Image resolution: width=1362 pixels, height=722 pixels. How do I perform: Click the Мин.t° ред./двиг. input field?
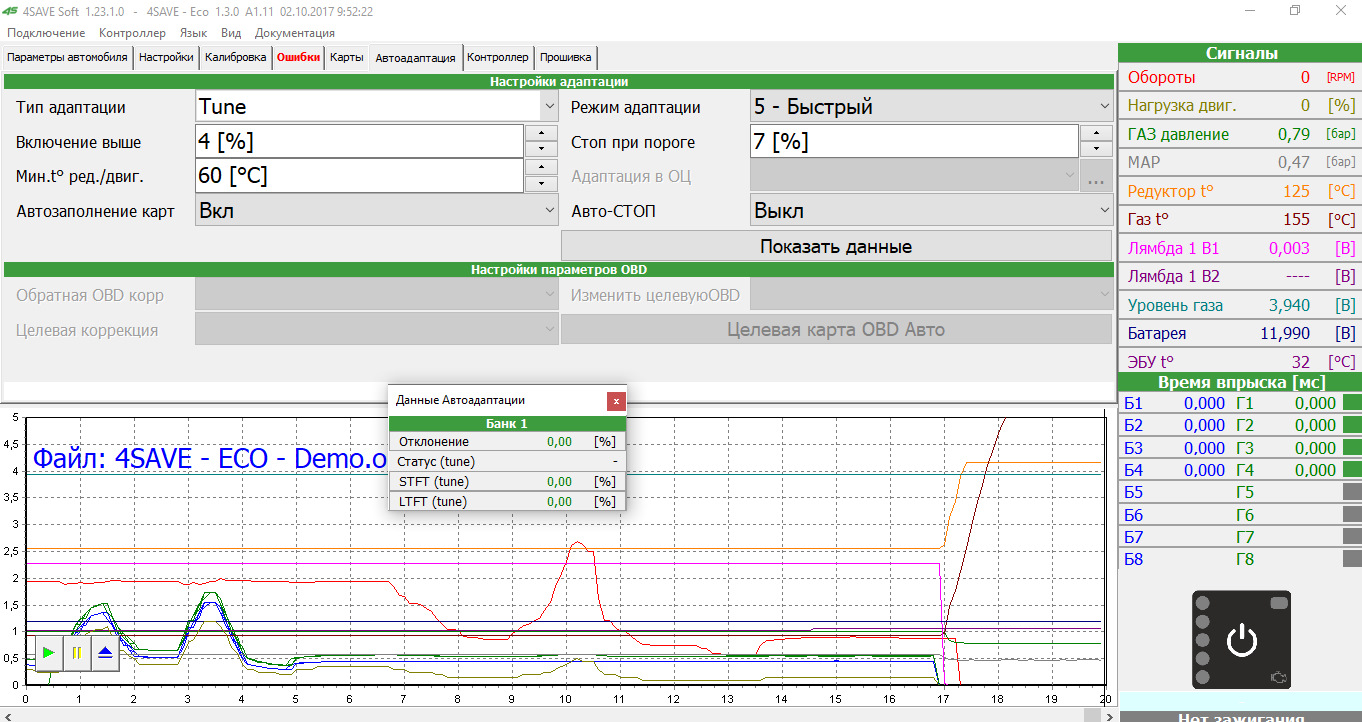coord(359,176)
